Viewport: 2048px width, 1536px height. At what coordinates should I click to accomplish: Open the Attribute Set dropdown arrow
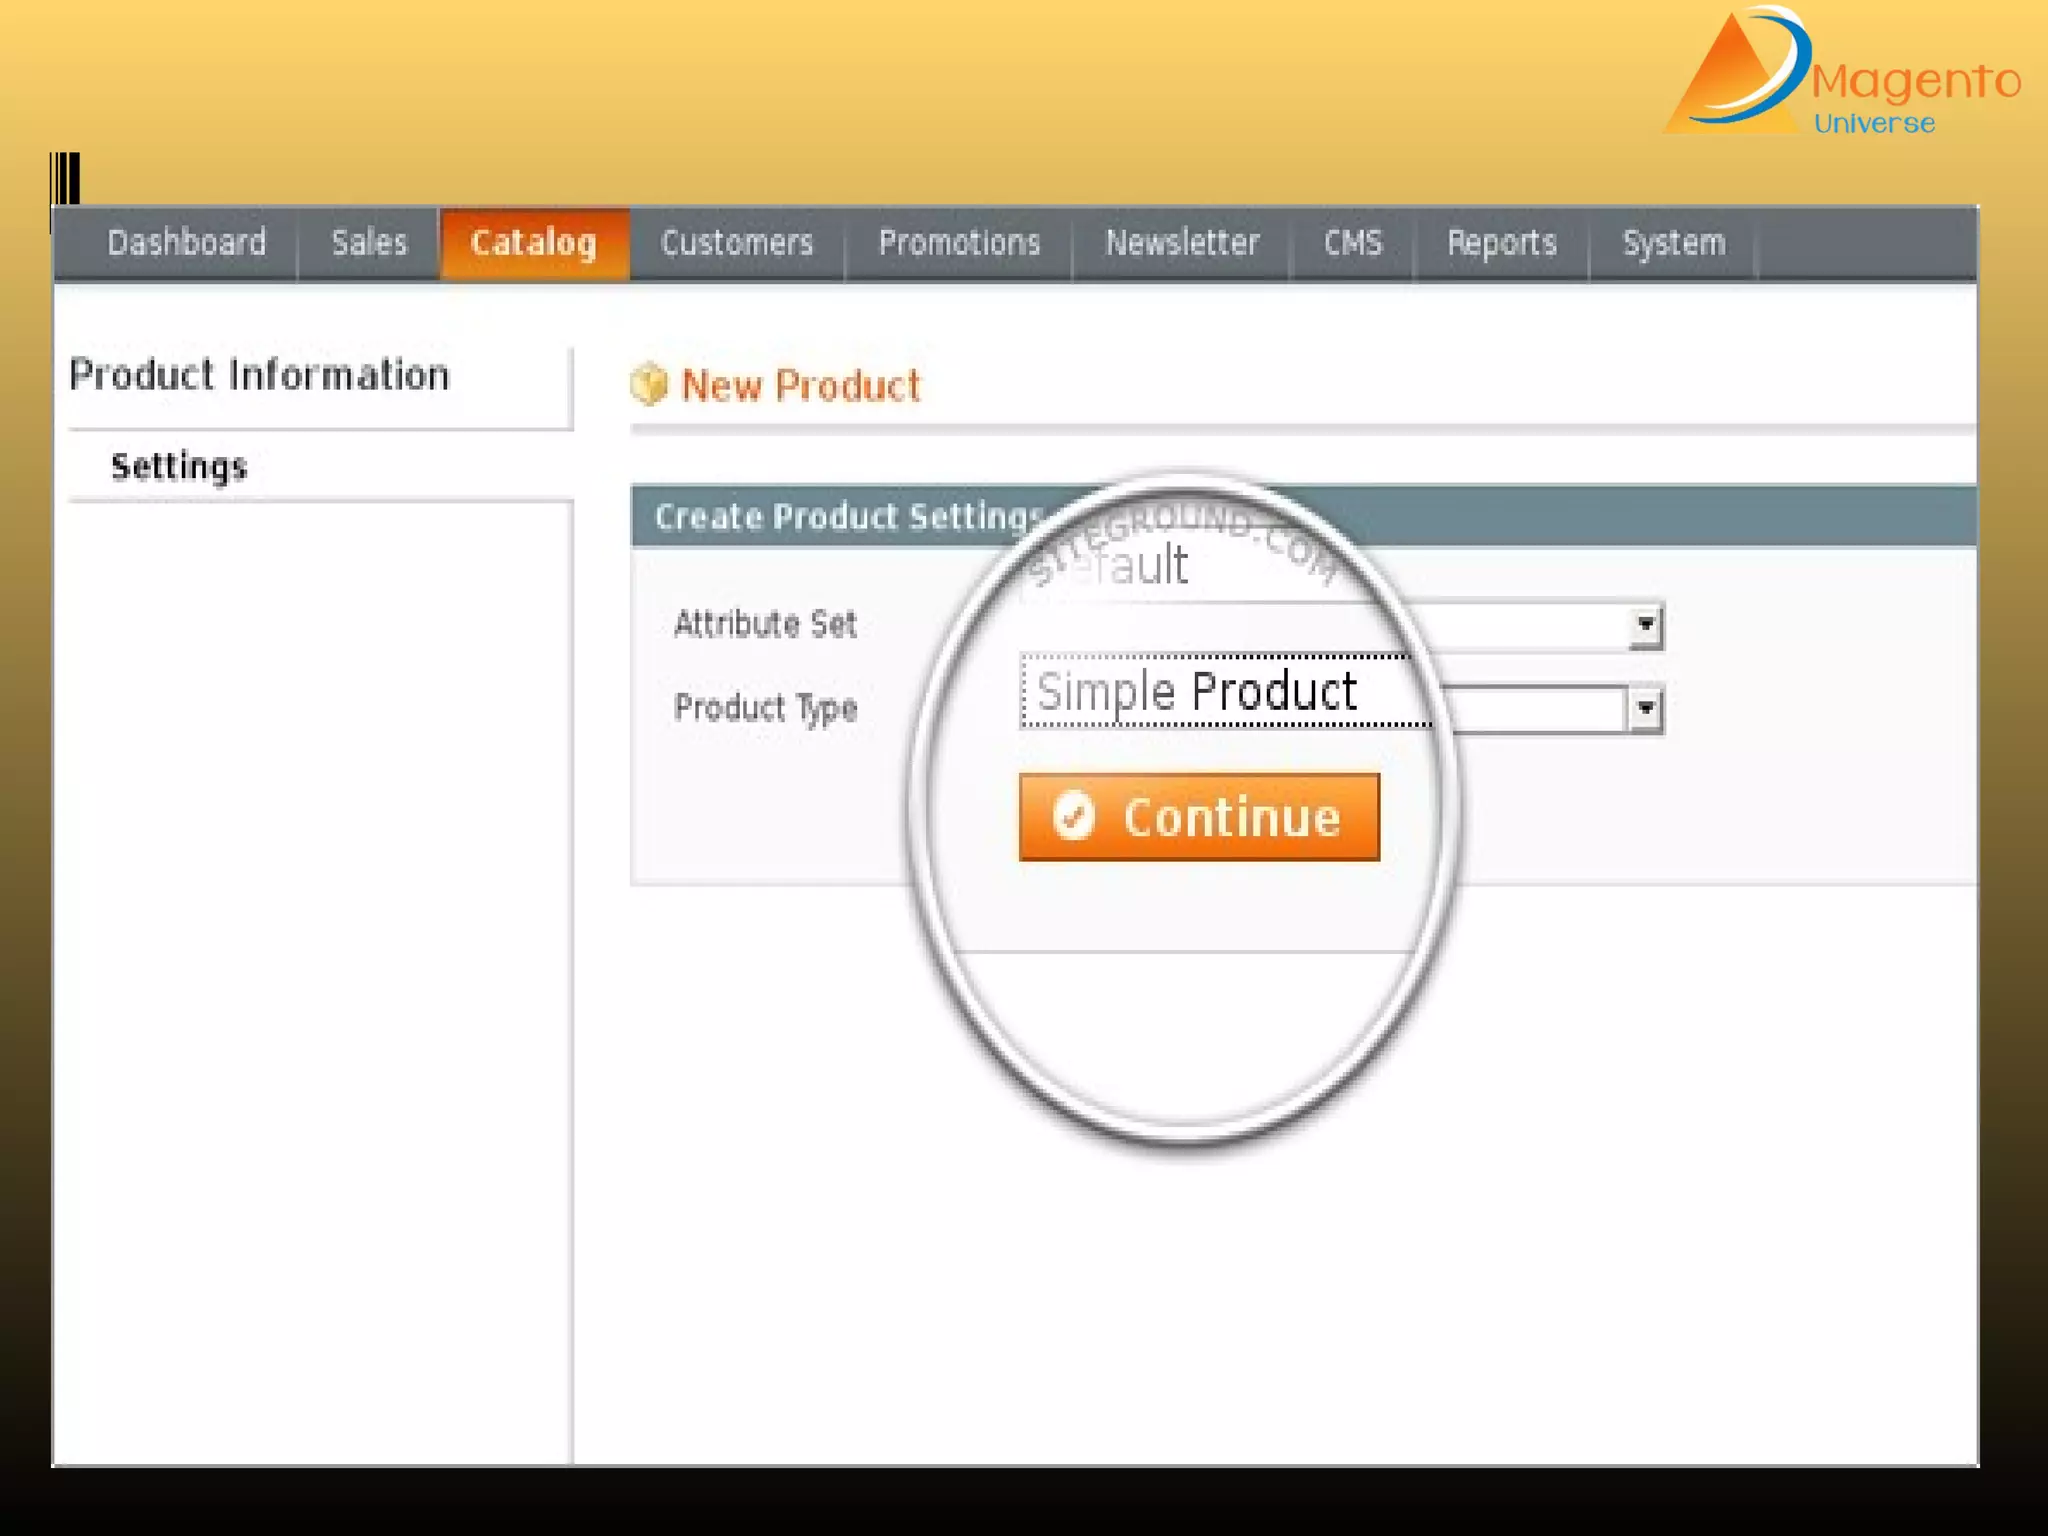tap(1645, 625)
